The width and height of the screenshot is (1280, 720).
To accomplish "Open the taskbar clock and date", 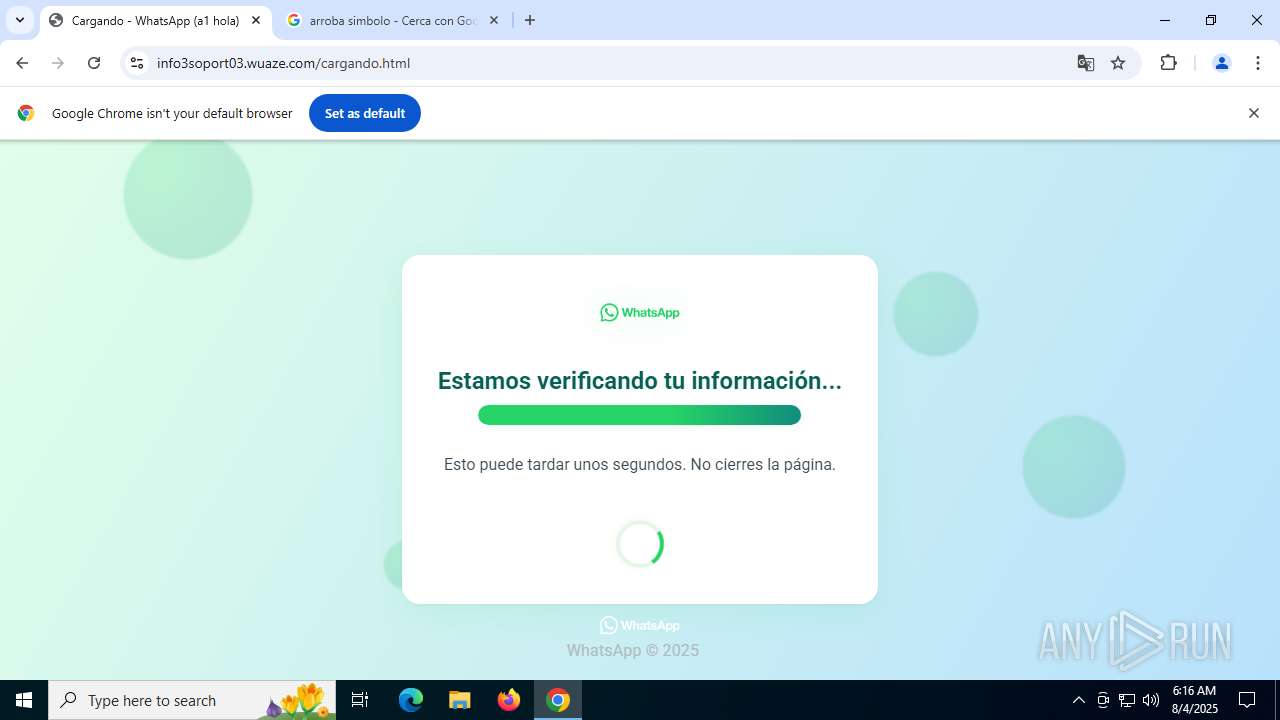I will point(1194,700).
